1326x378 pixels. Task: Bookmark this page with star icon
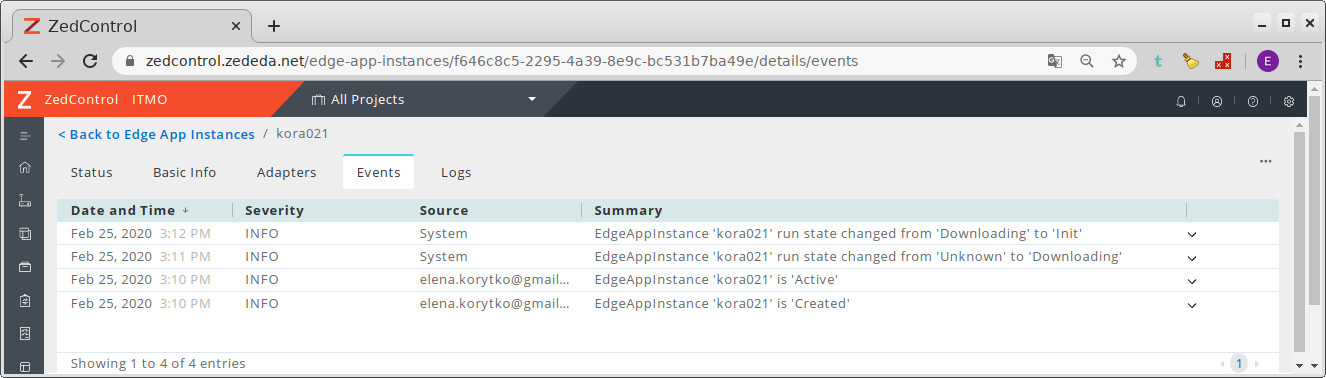[1119, 61]
